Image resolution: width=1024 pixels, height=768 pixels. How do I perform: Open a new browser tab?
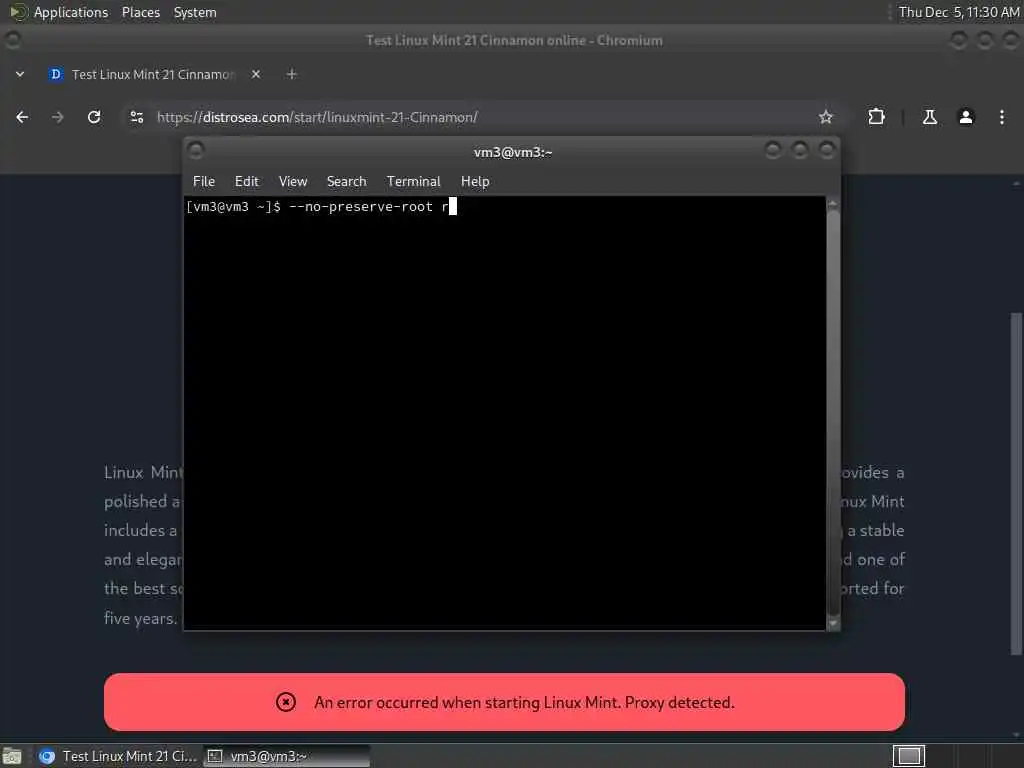[292, 74]
